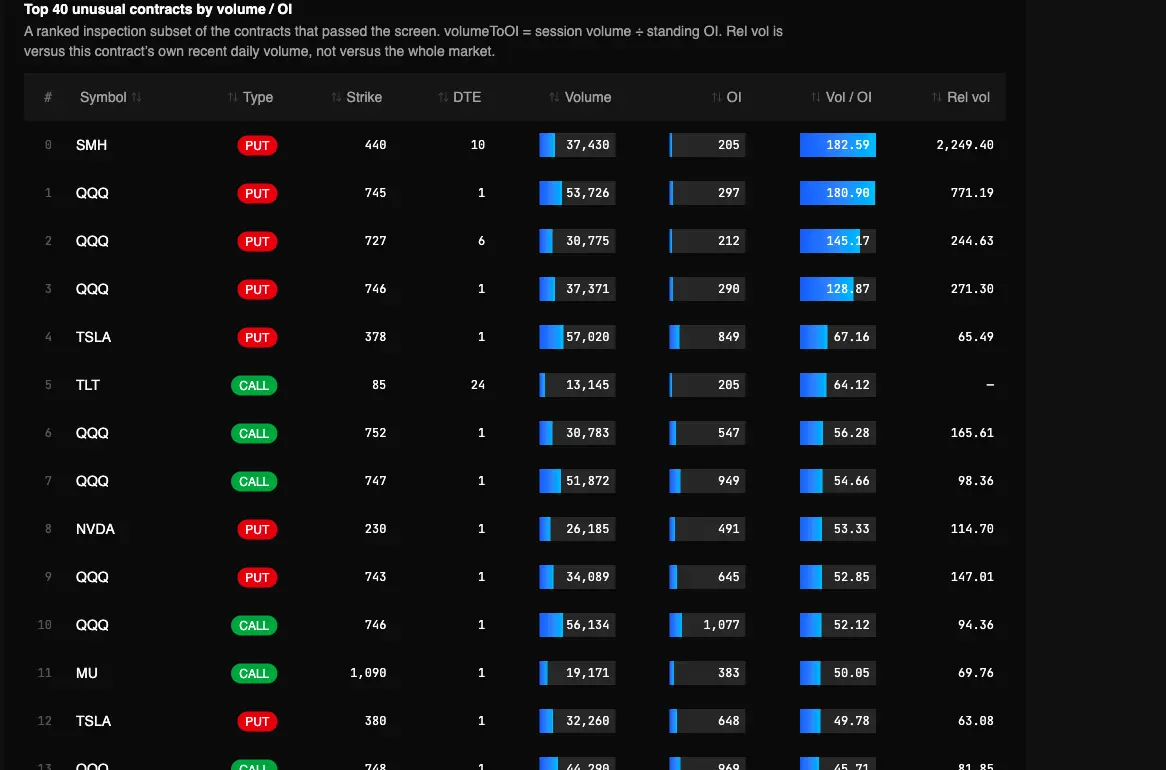Click volume 37,371 in QQQ 746 put row
Viewport: 1166px width, 770px height.
click(587, 289)
